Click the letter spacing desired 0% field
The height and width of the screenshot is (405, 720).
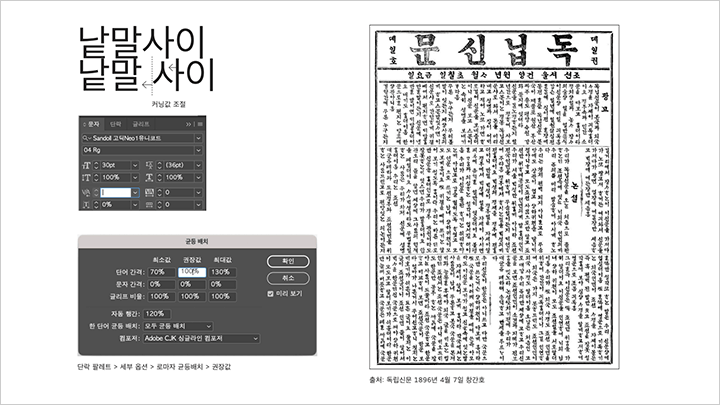pyautogui.click(x=191, y=284)
